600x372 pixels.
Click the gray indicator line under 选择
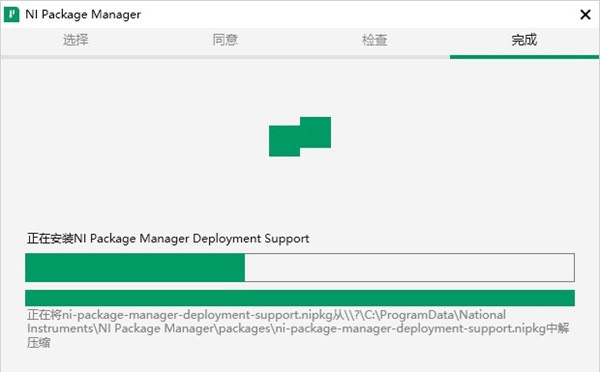pyautogui.click(x=76, y=57)
